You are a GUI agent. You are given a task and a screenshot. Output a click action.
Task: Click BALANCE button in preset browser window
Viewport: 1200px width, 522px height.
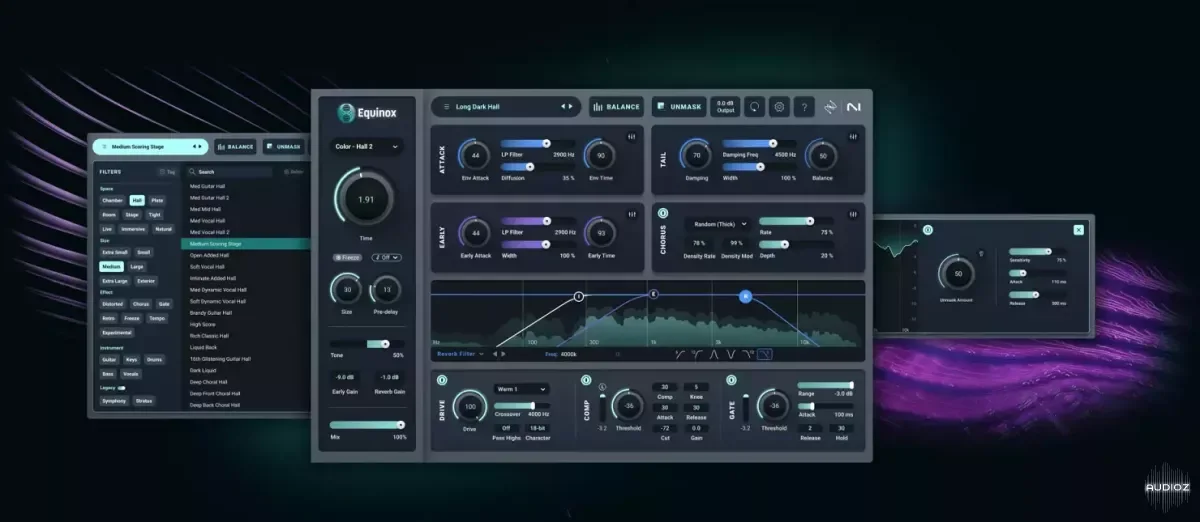[x=235, y=147]
